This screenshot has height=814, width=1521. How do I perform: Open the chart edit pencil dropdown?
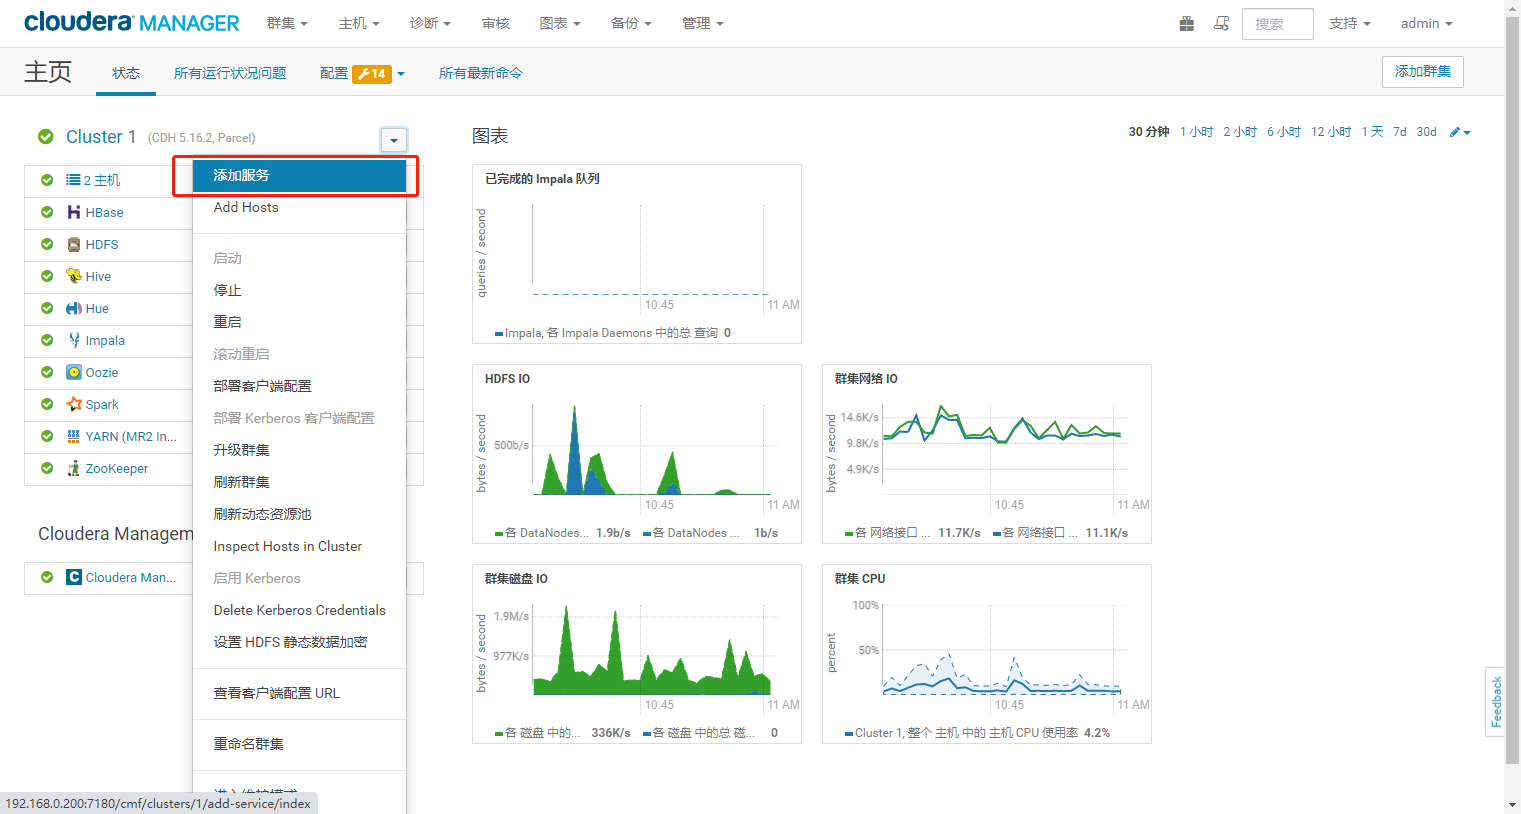pyautogui.click(x=1460, y=132)
